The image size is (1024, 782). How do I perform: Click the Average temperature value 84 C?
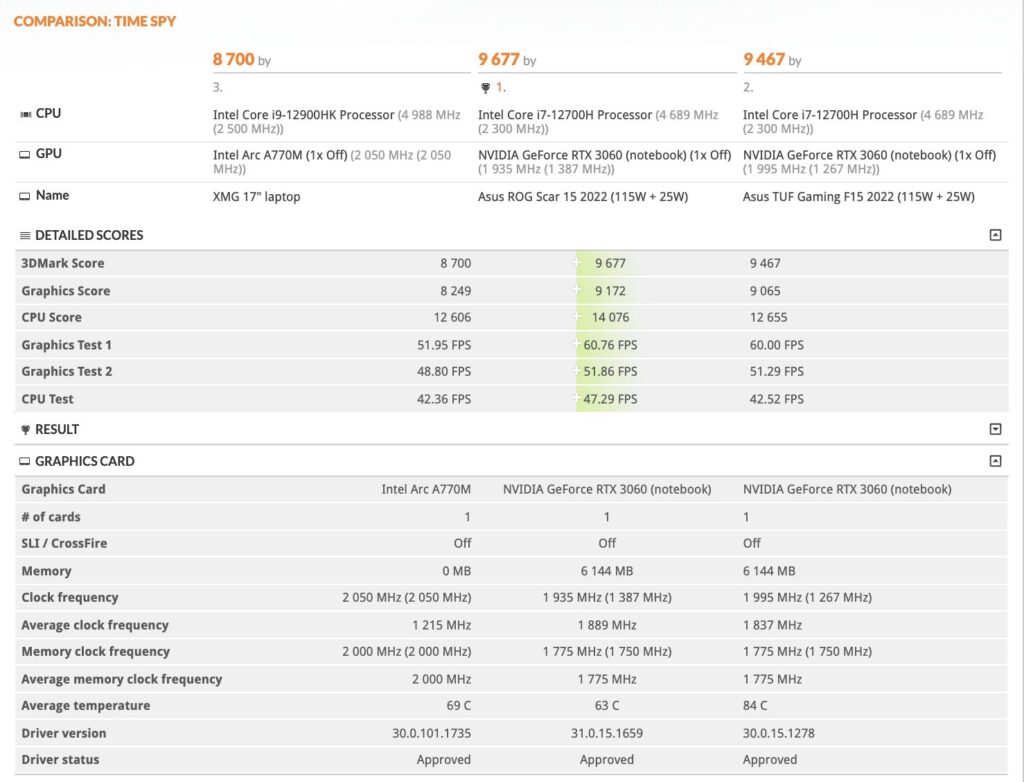[x=755, y=706]
